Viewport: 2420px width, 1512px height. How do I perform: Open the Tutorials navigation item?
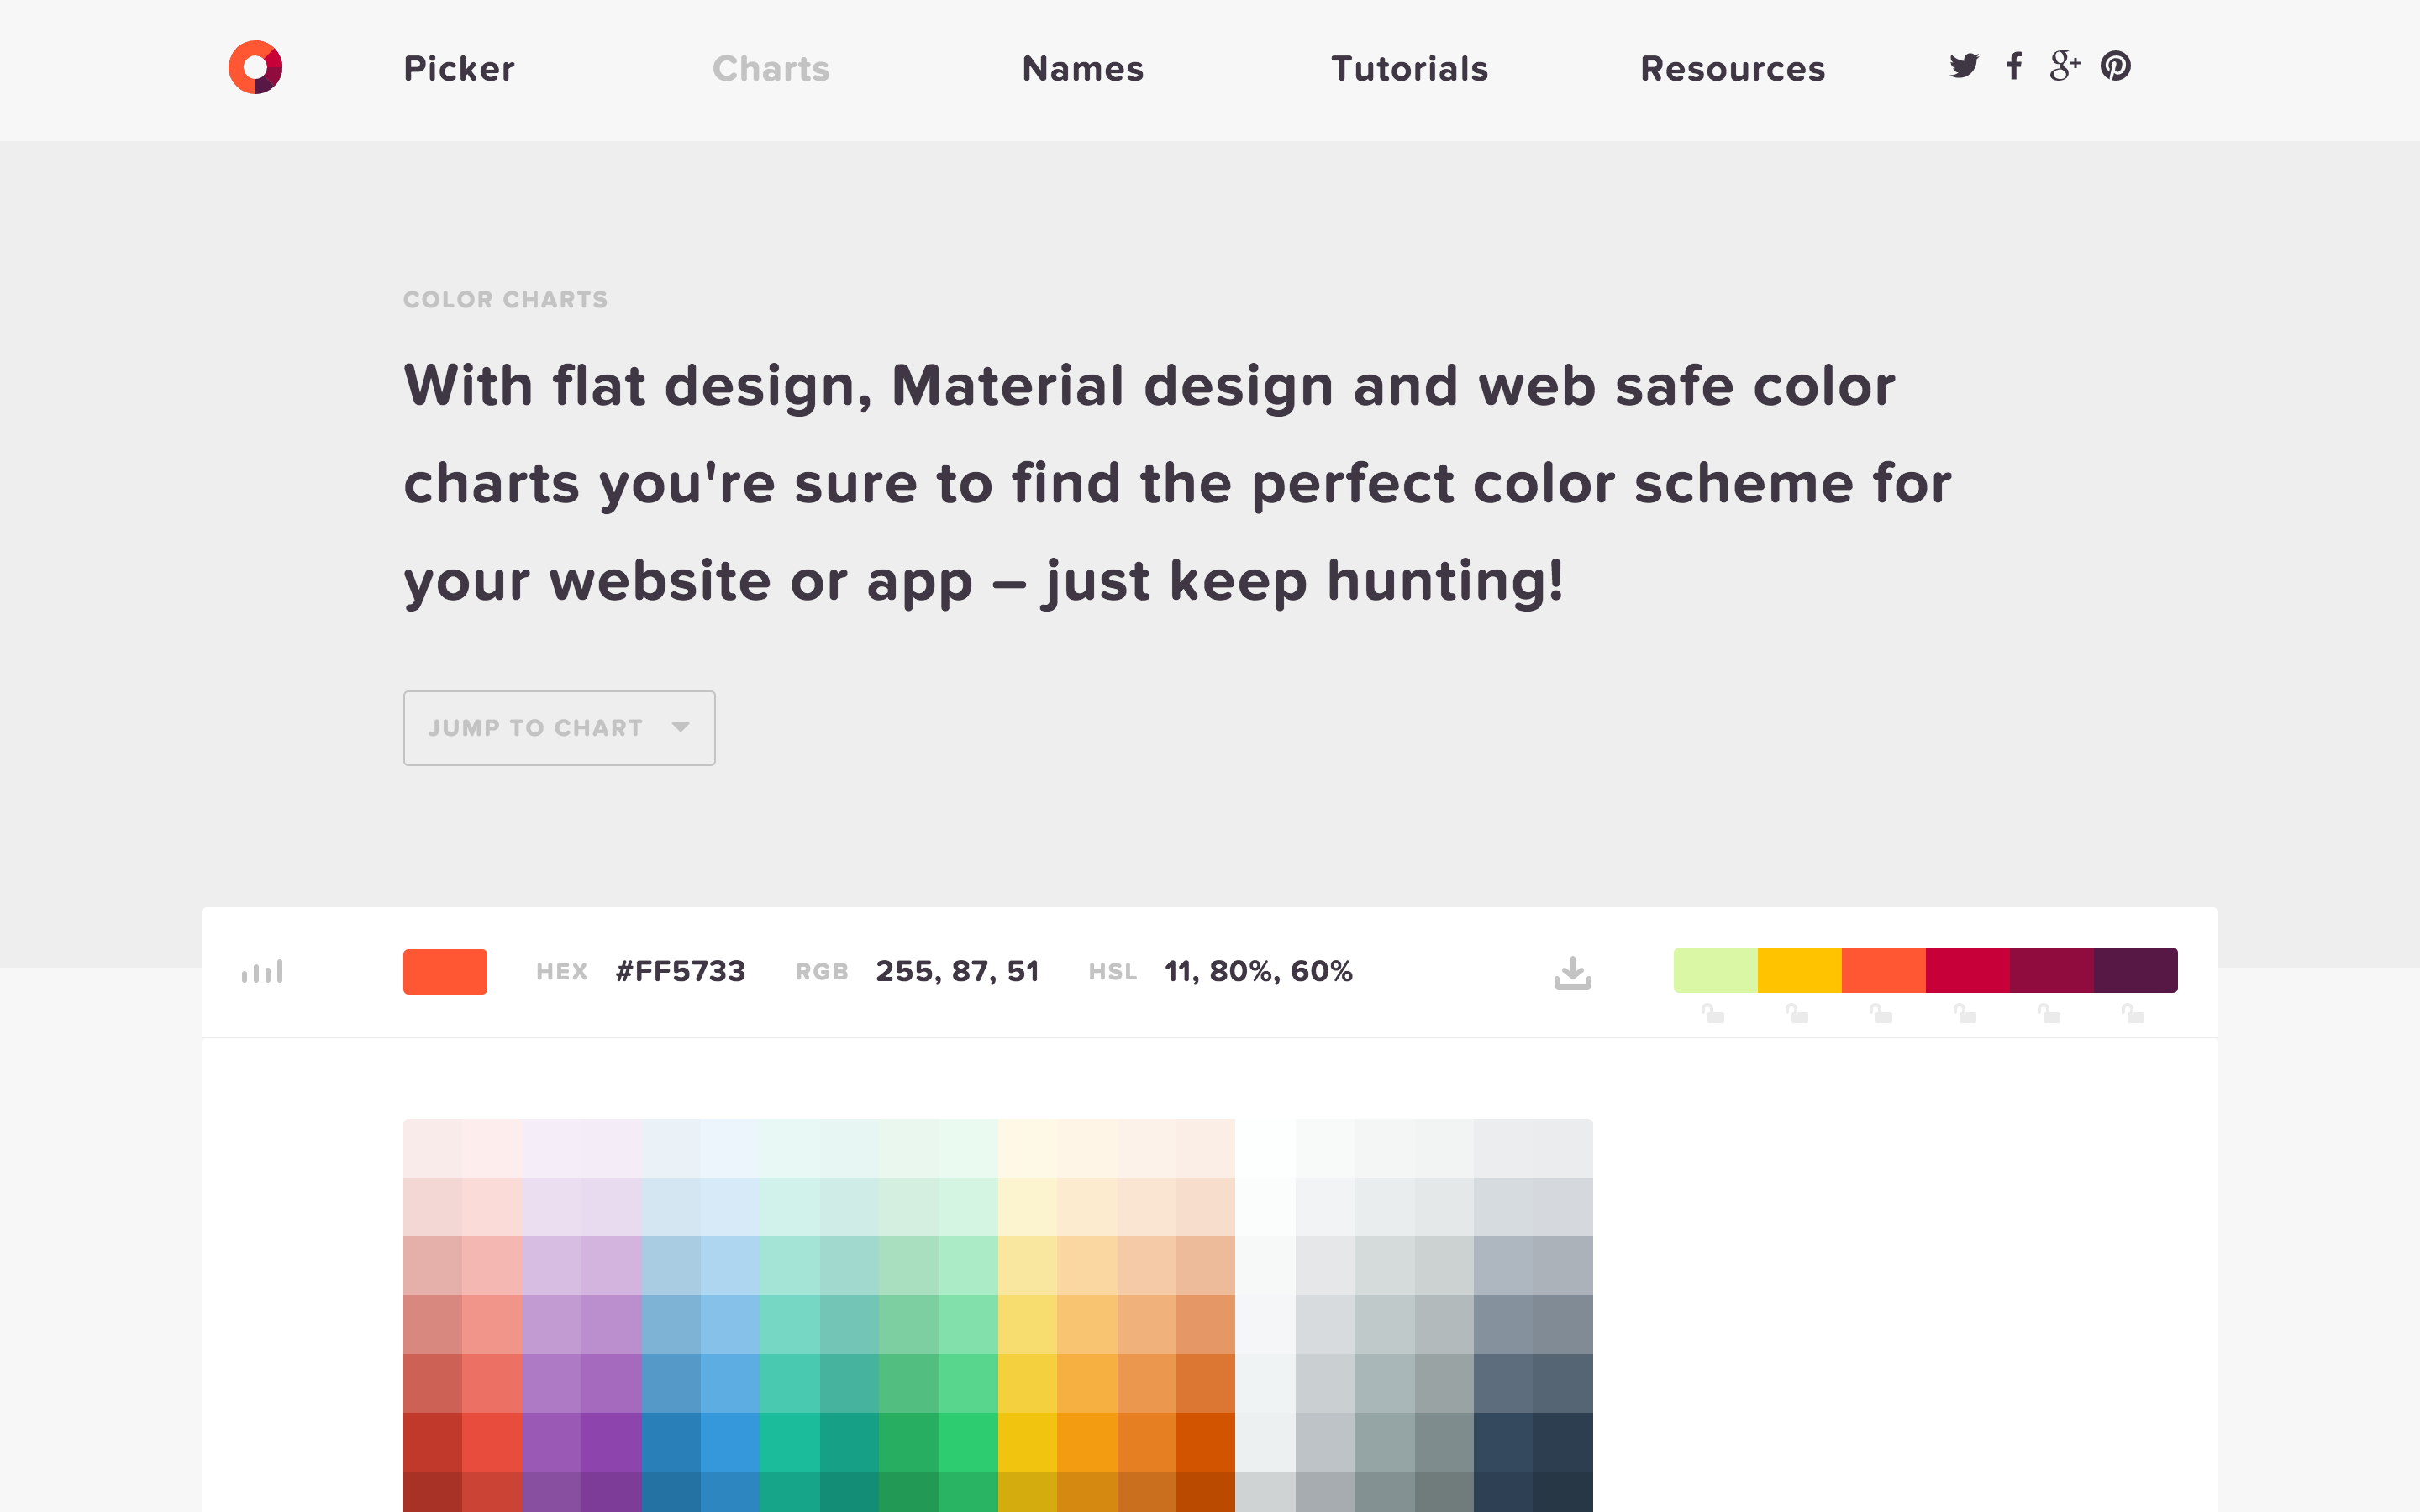coord(1409,69)
